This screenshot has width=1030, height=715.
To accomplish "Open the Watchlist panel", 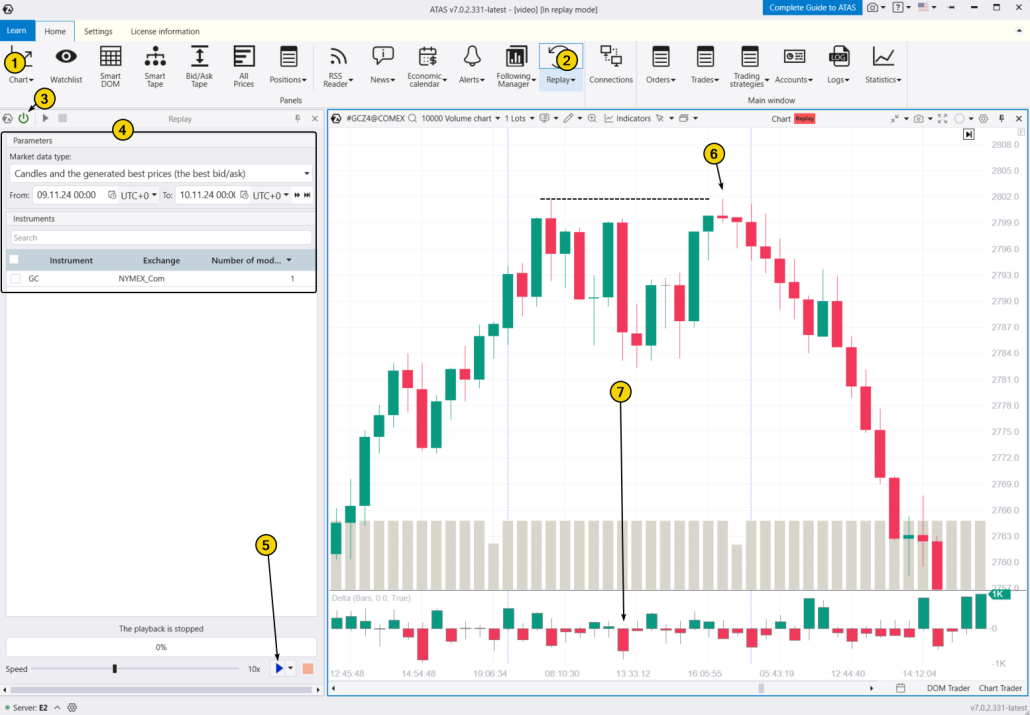I will pos(65,65).
